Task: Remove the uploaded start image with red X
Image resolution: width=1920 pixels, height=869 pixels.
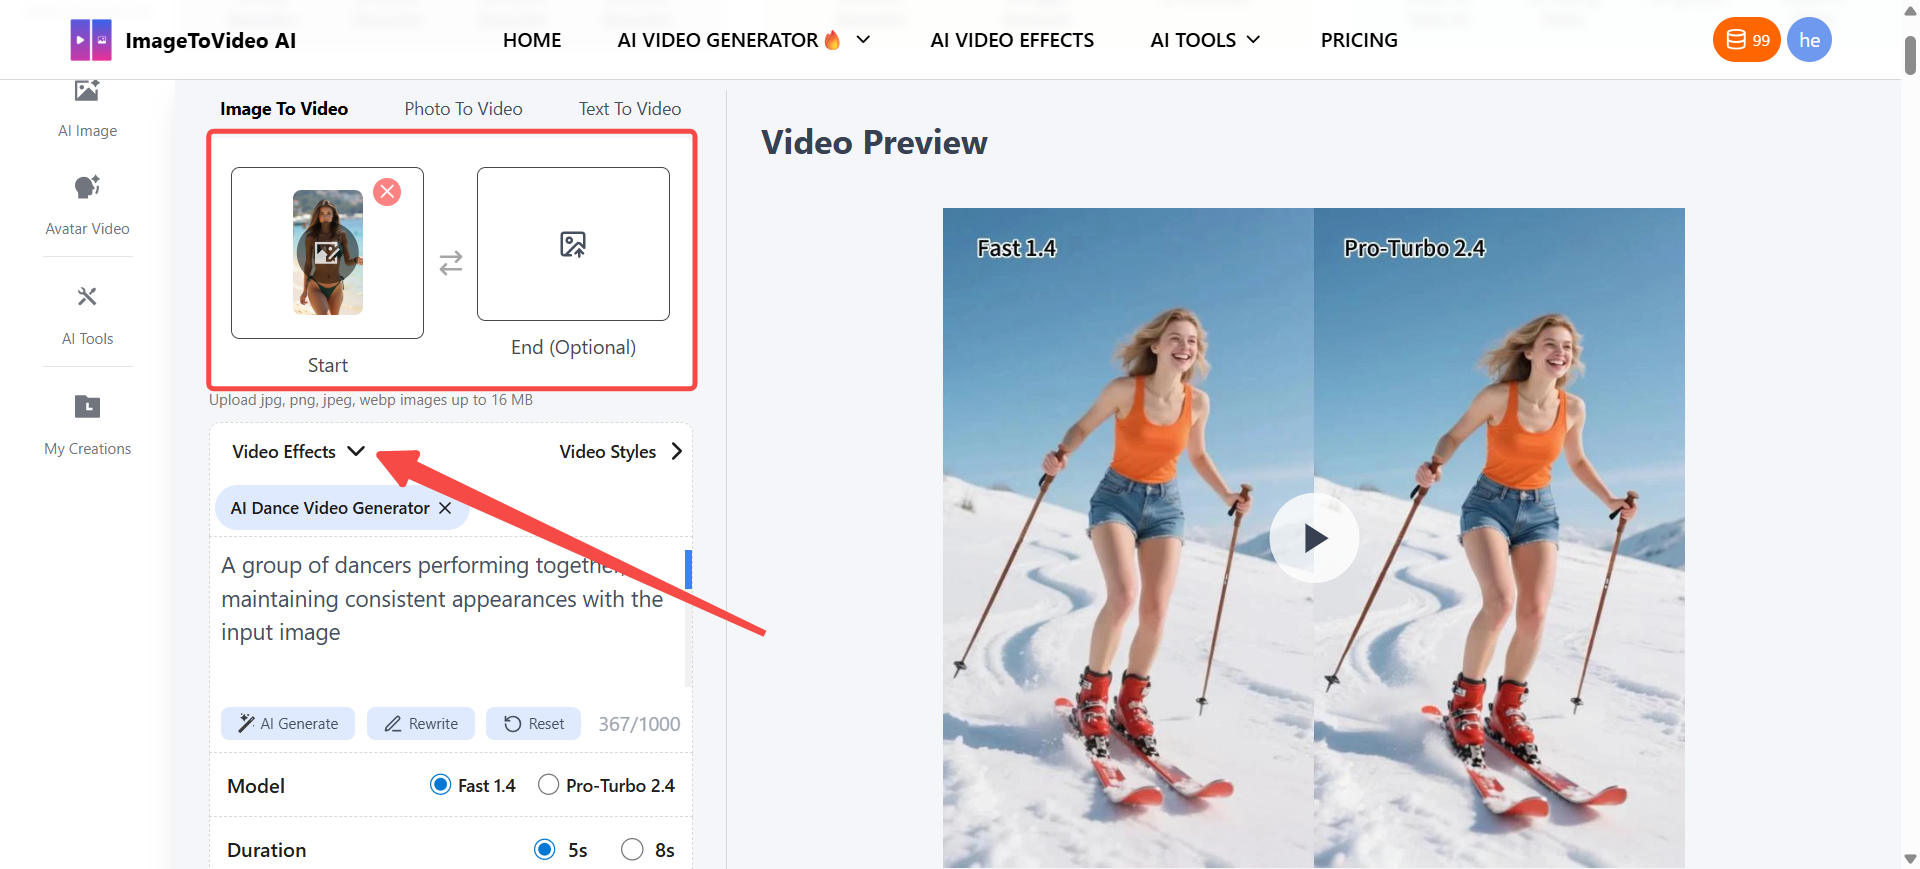Action: pos(387,192)
